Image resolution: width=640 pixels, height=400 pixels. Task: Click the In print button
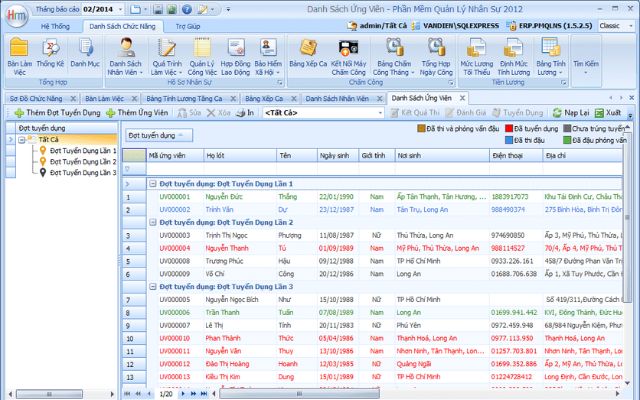tap(245, 113)
